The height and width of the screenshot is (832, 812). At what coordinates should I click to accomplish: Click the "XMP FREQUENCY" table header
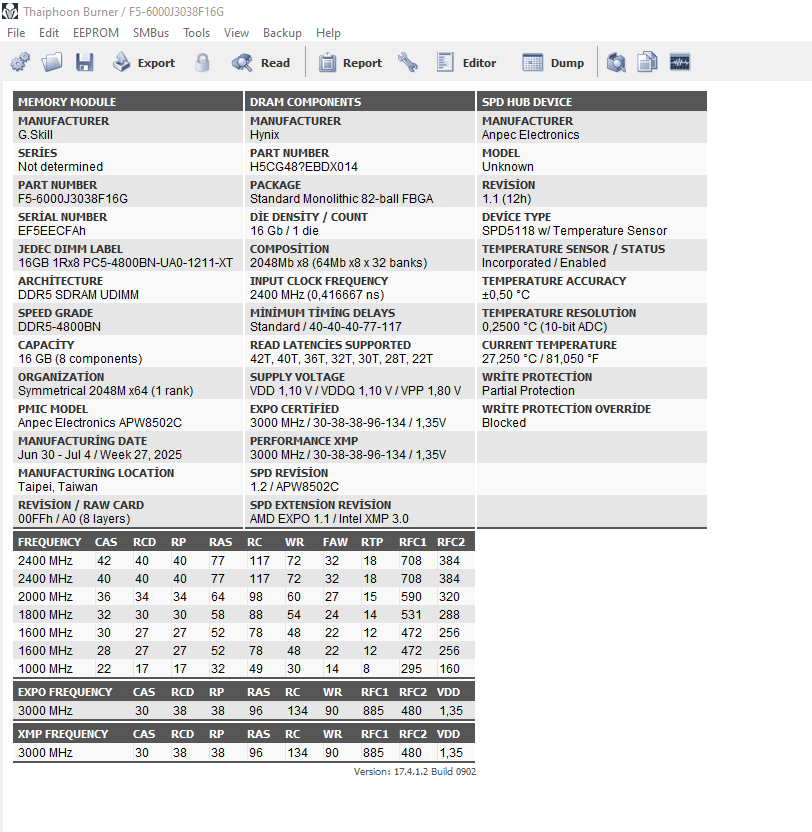(63, 734)
